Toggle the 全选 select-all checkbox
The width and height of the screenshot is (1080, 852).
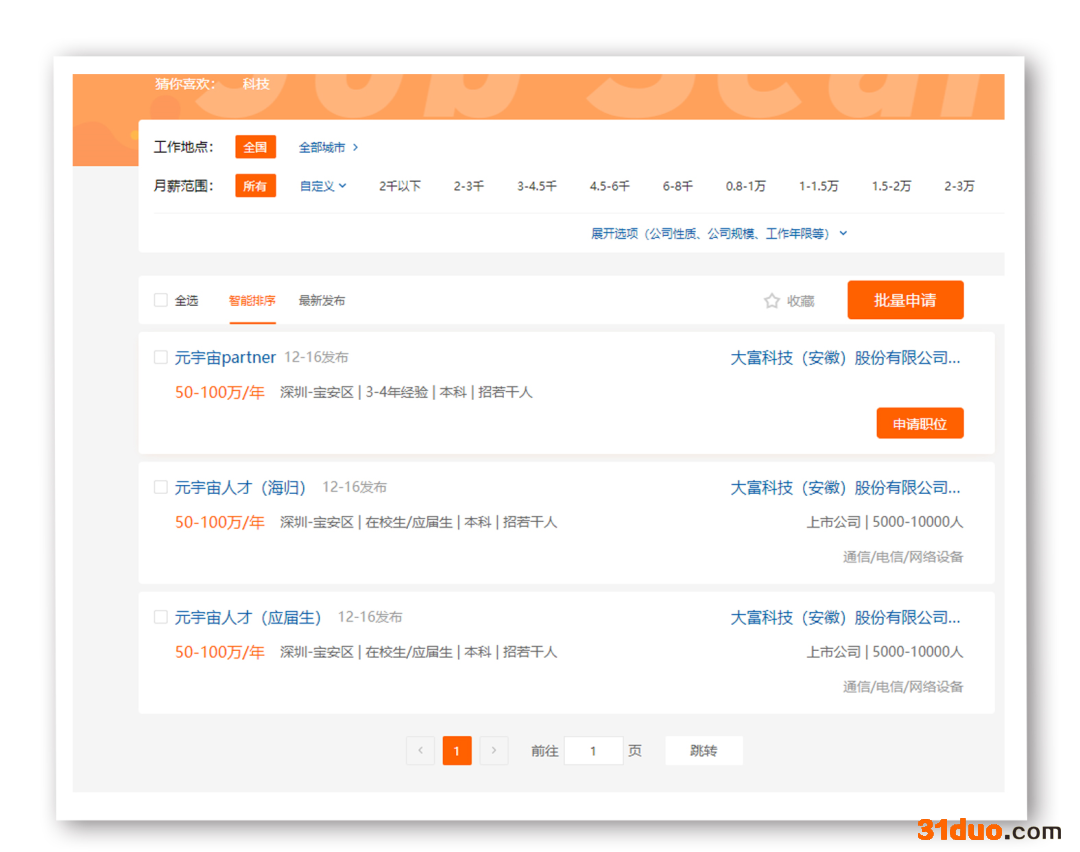pos(161,300)
